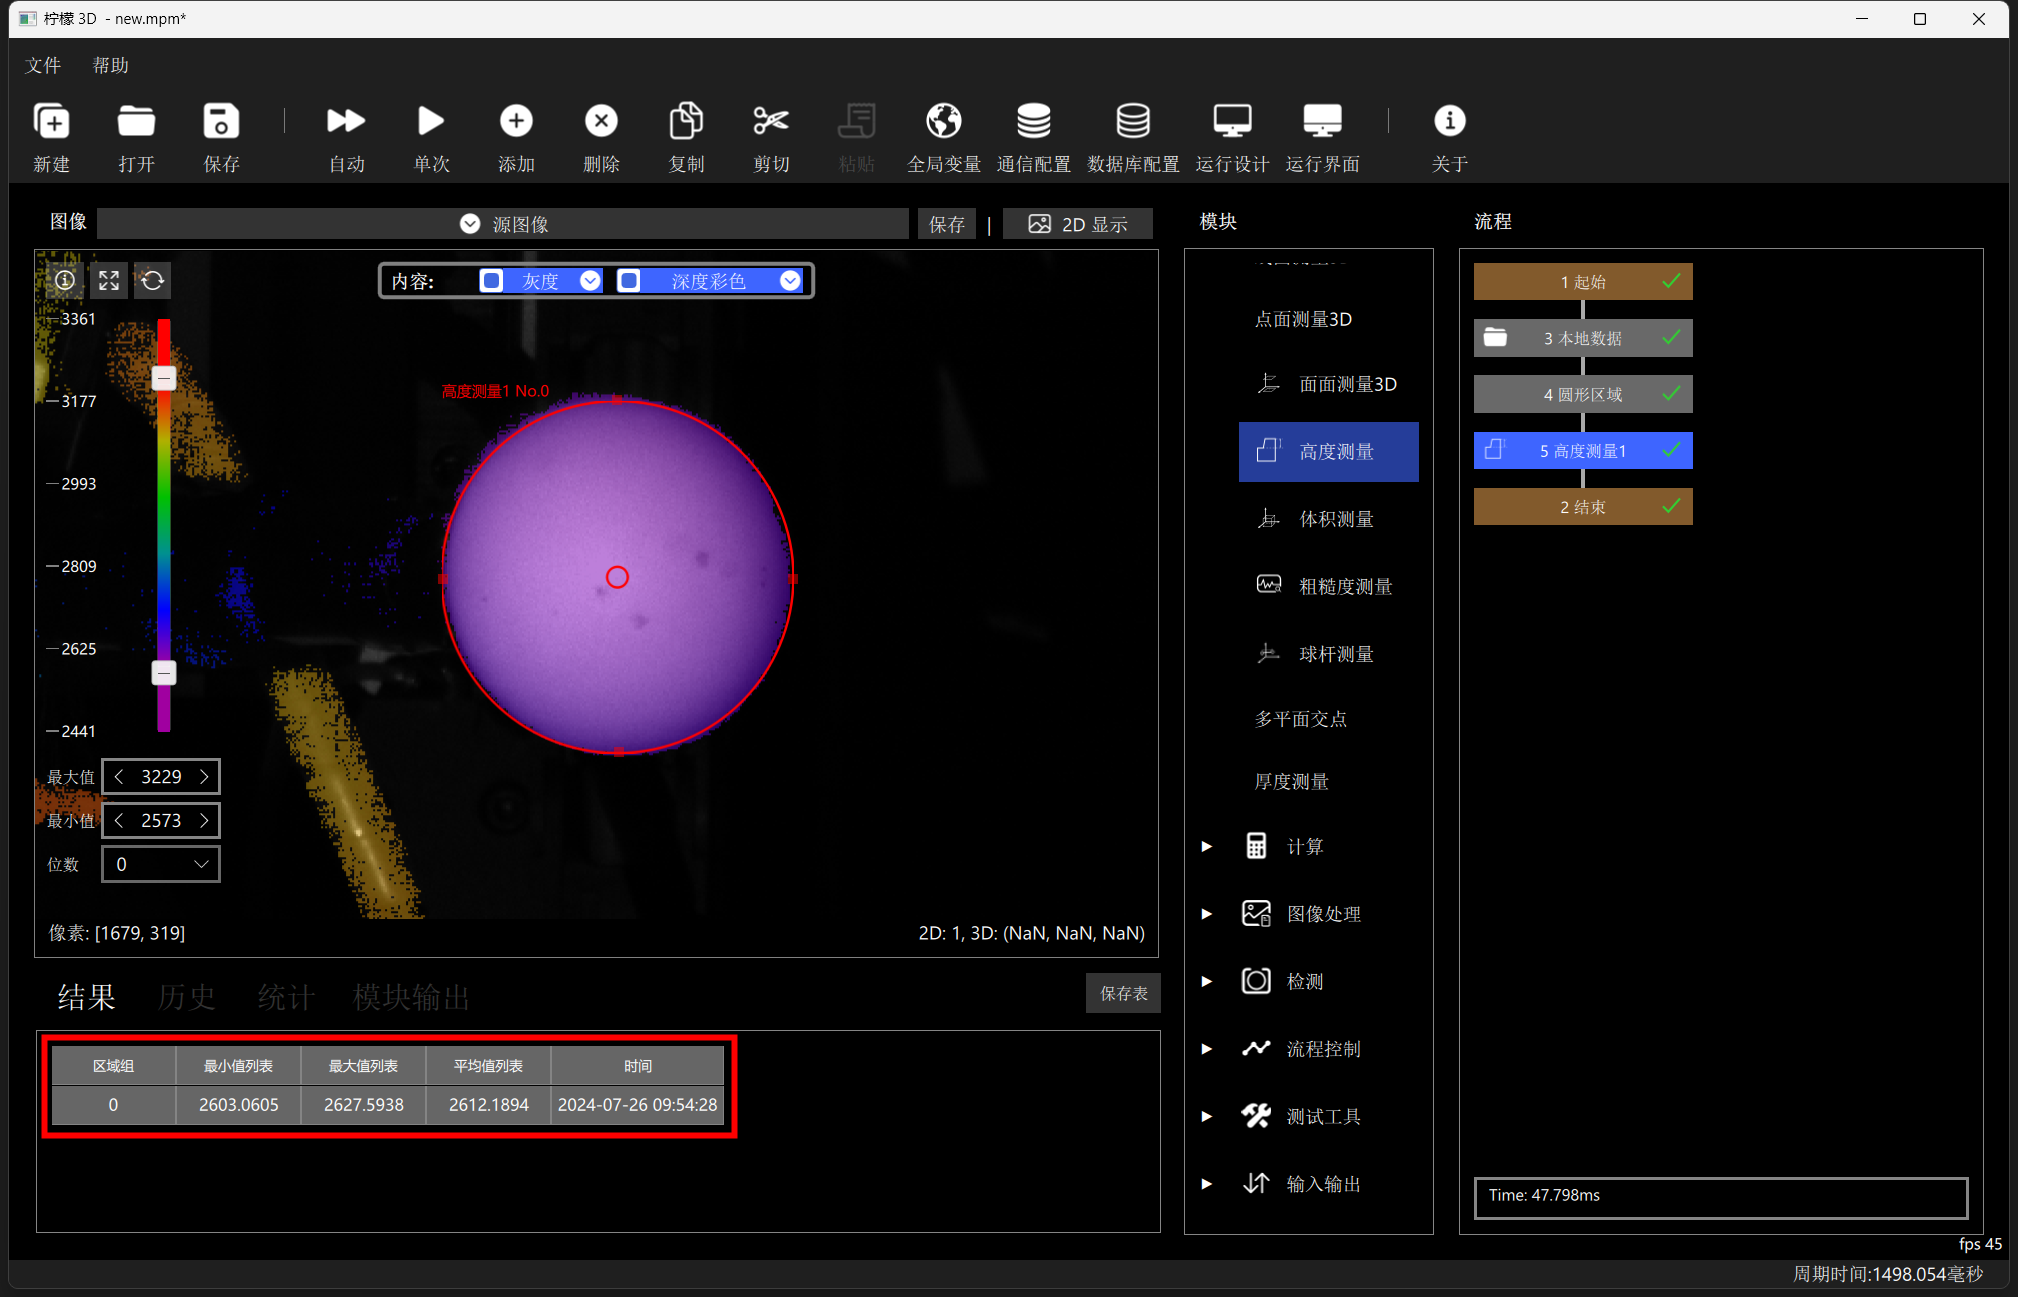Decrease 最大值 with left arrow
Screen dimensions: 2018x1297
(119, 777)
